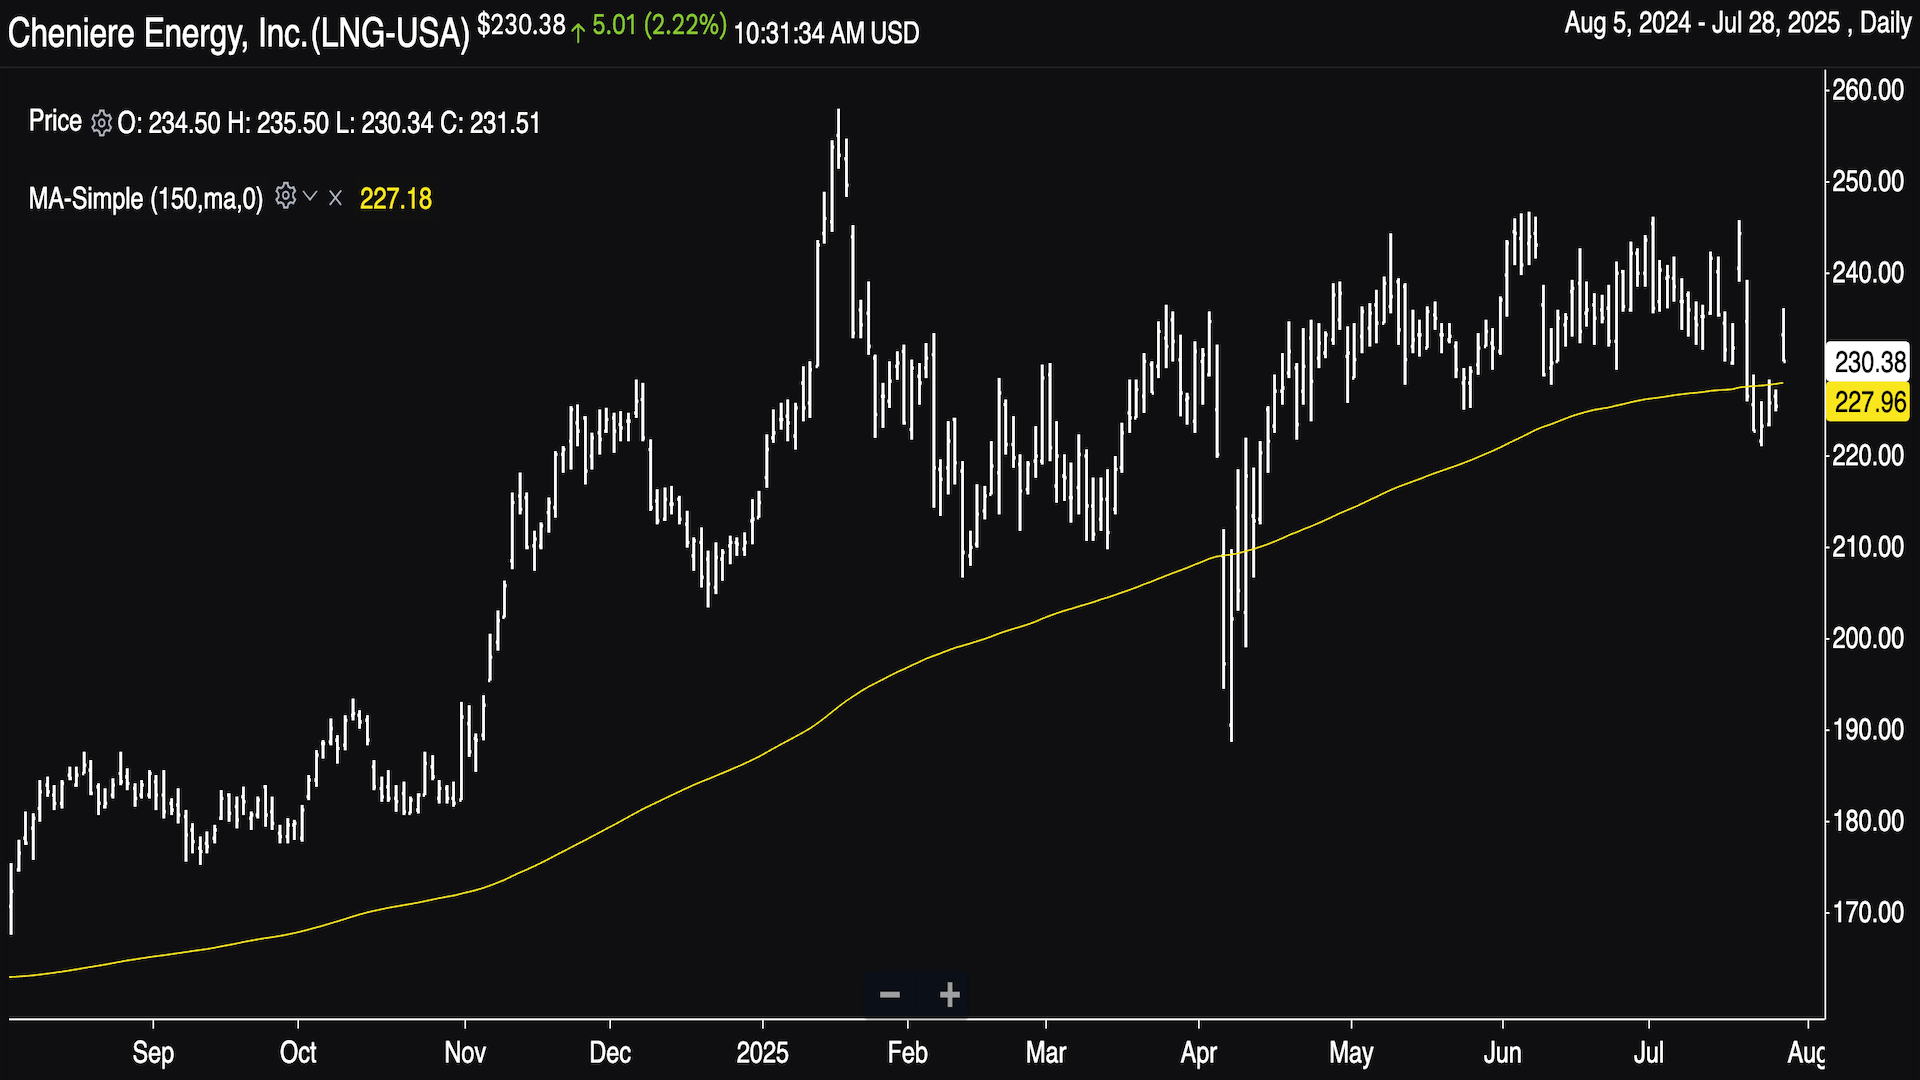Click the OHLC values readout
This screenshot has height=1080, width=1920.
(x=329, y=123)
